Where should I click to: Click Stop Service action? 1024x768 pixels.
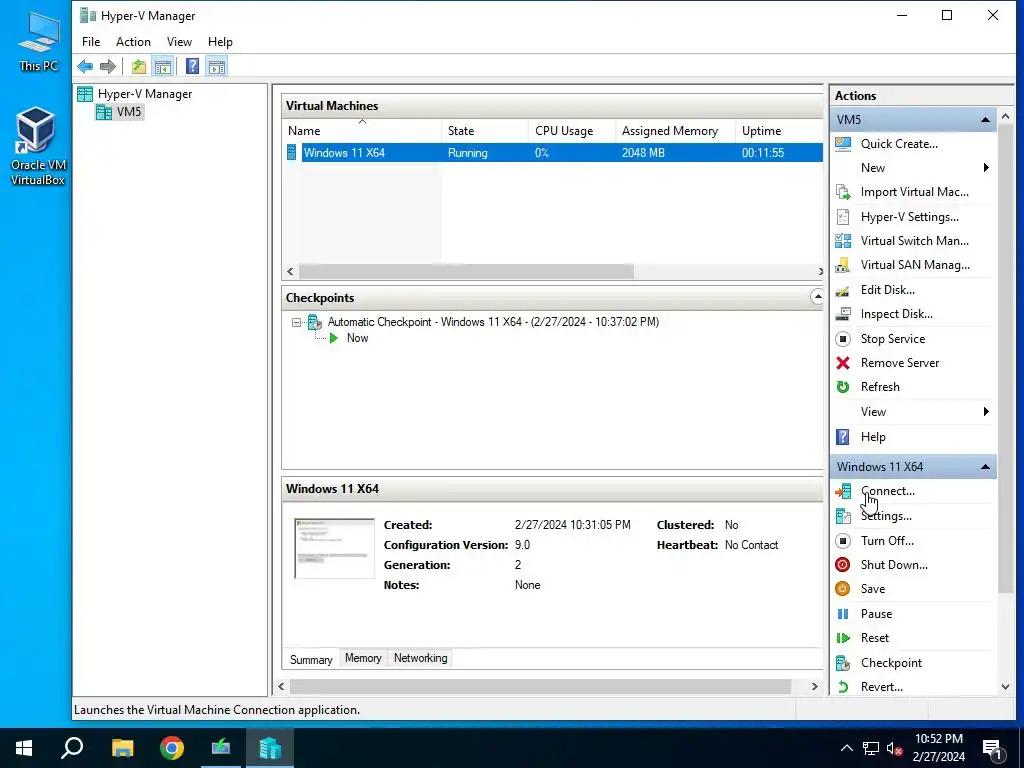[892, 339]
